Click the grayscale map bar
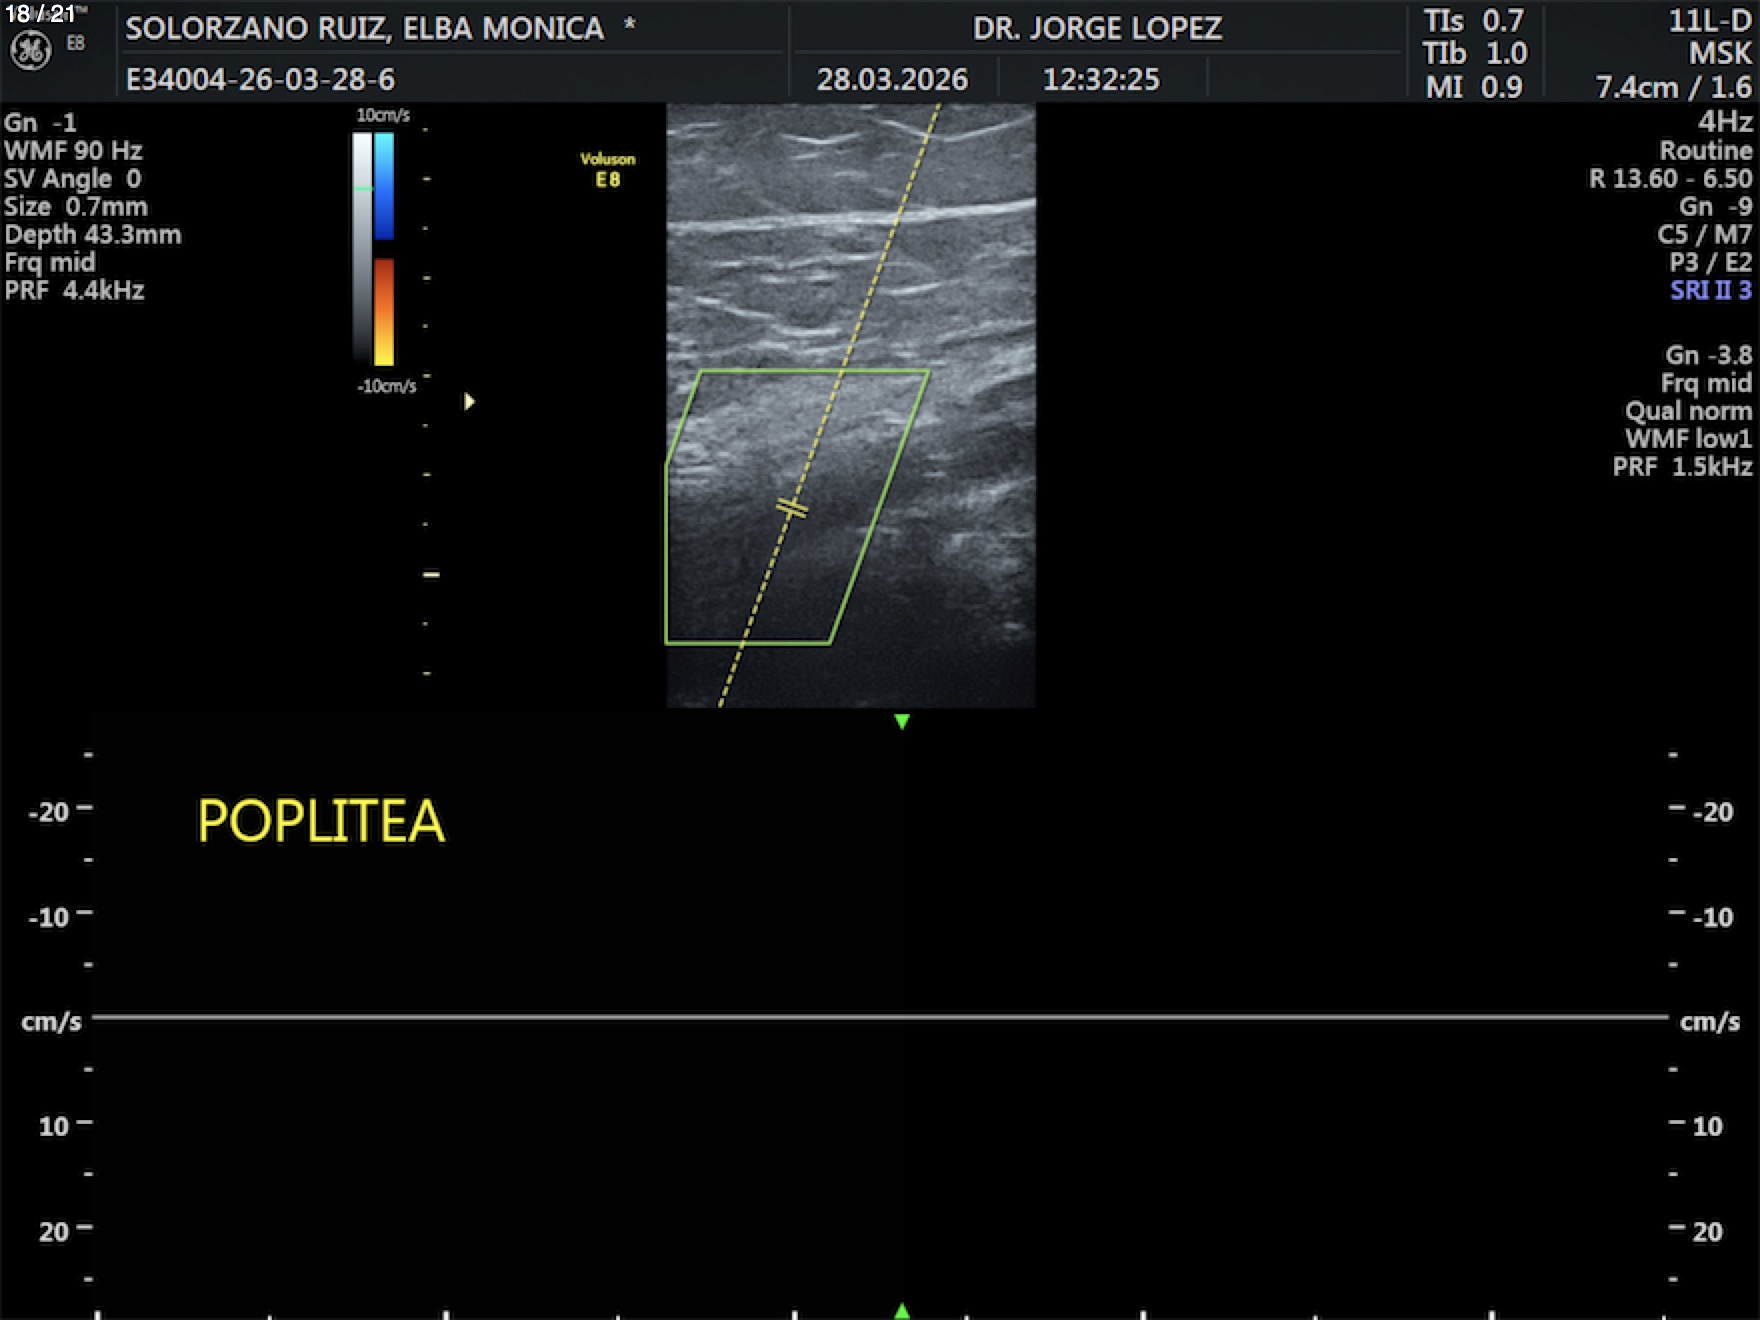Screen dimensions: 1760x1320 pyautogui.click(x=362, y=250)
